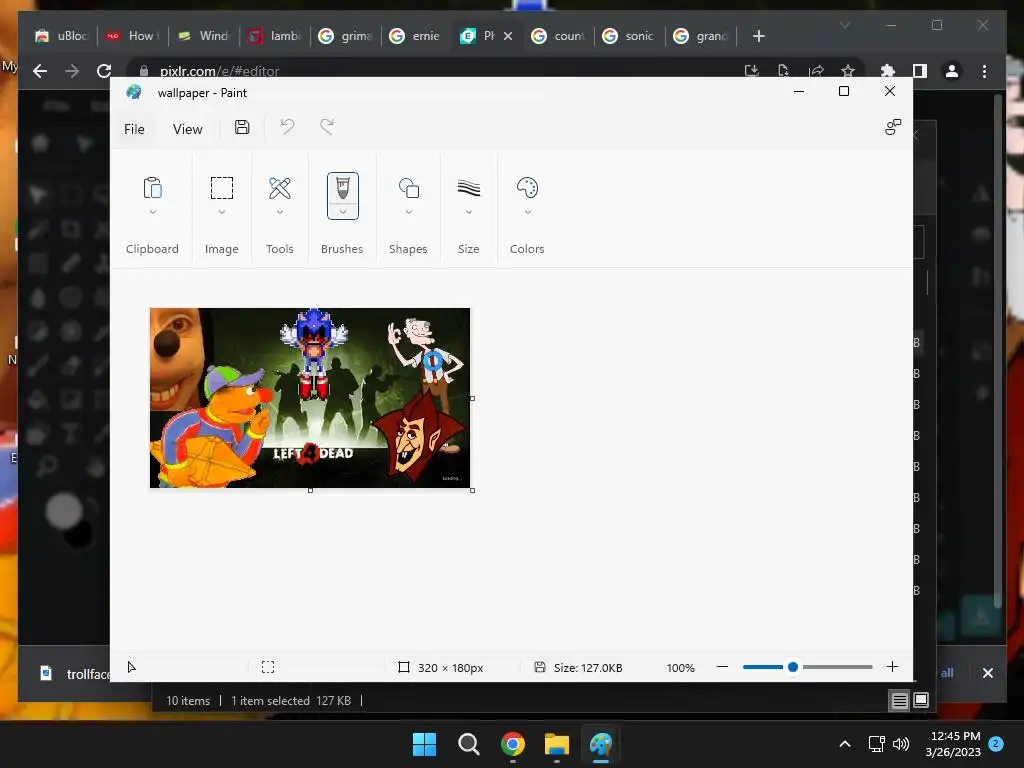Click the Pixlr foreground color circle
The image size is (1024, 768).
(x=64, y=511)
